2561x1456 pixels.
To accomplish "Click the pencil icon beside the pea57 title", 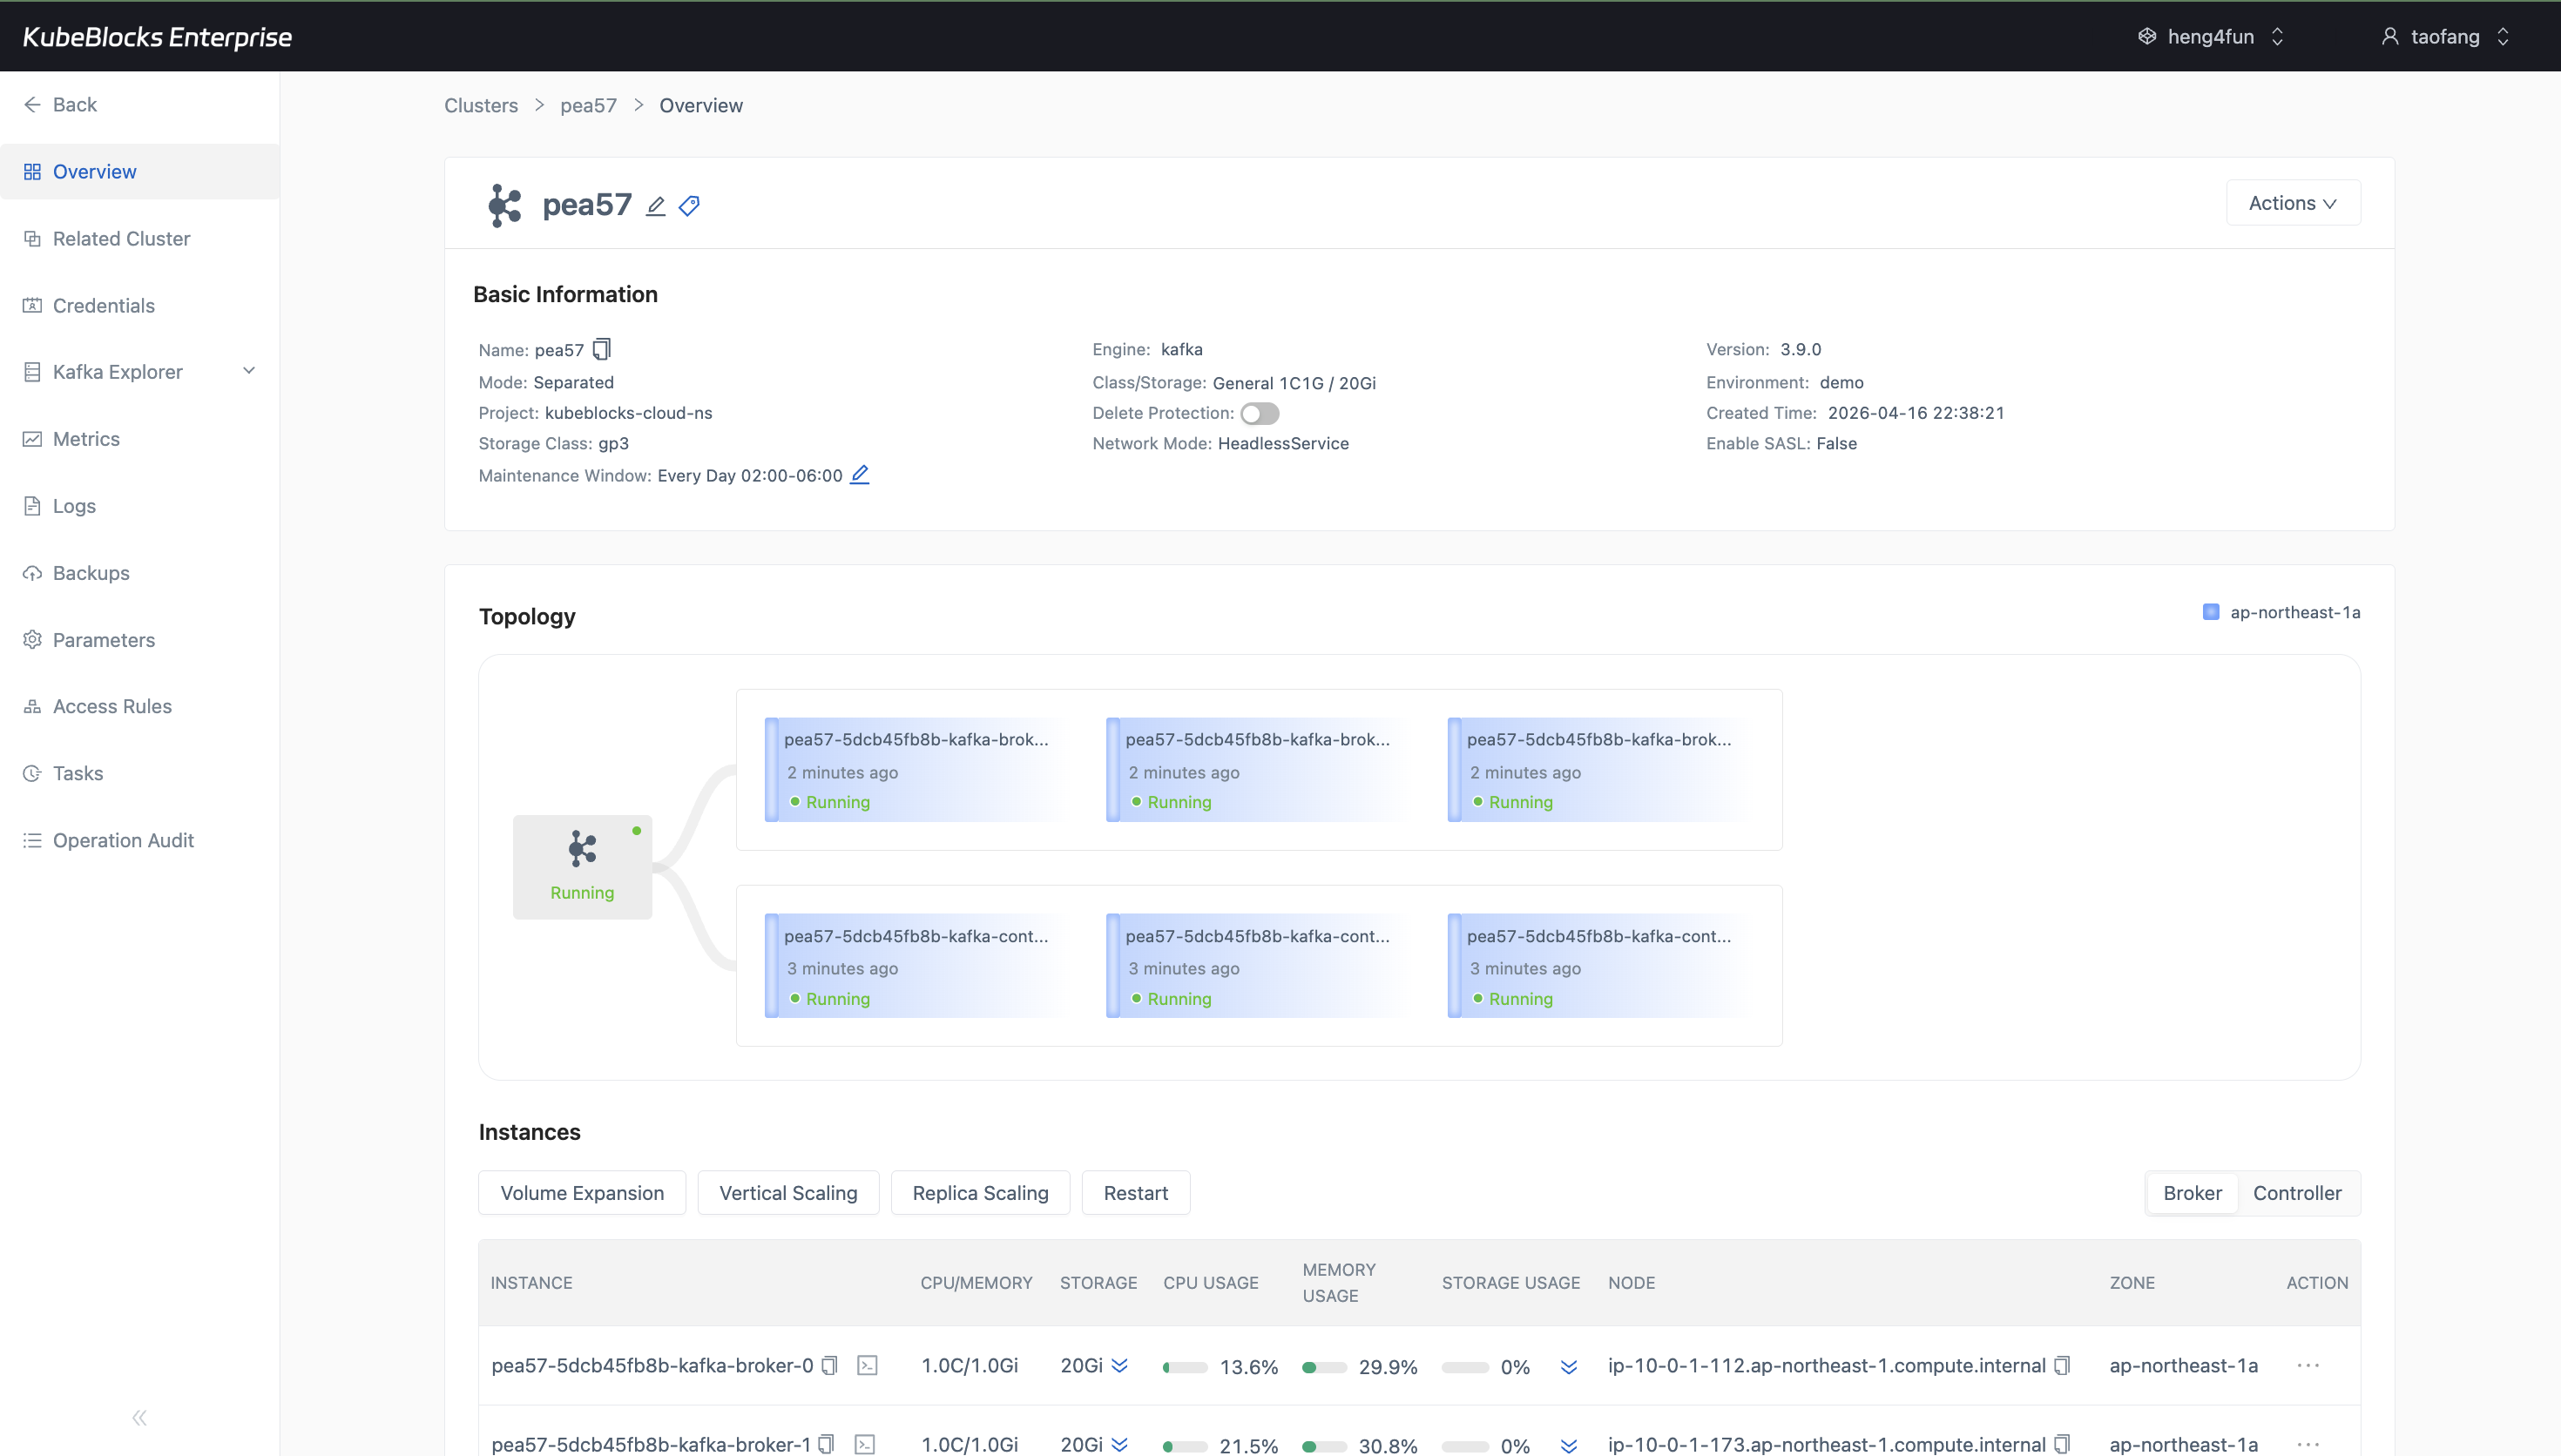I will [656, 206].
